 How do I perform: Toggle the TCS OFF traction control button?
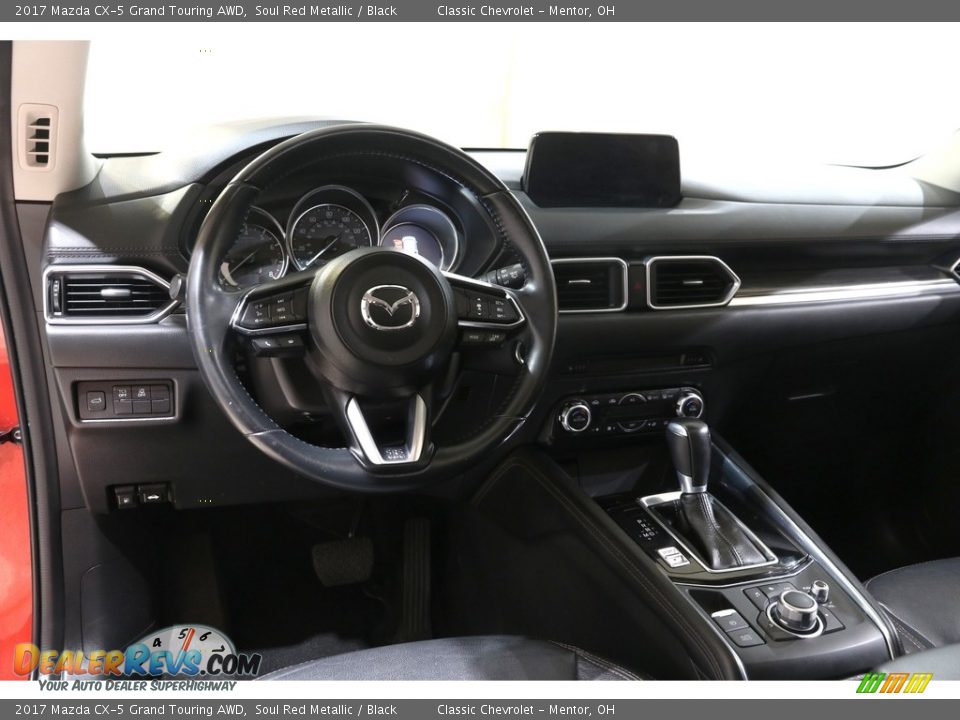(x=122, y=392)
